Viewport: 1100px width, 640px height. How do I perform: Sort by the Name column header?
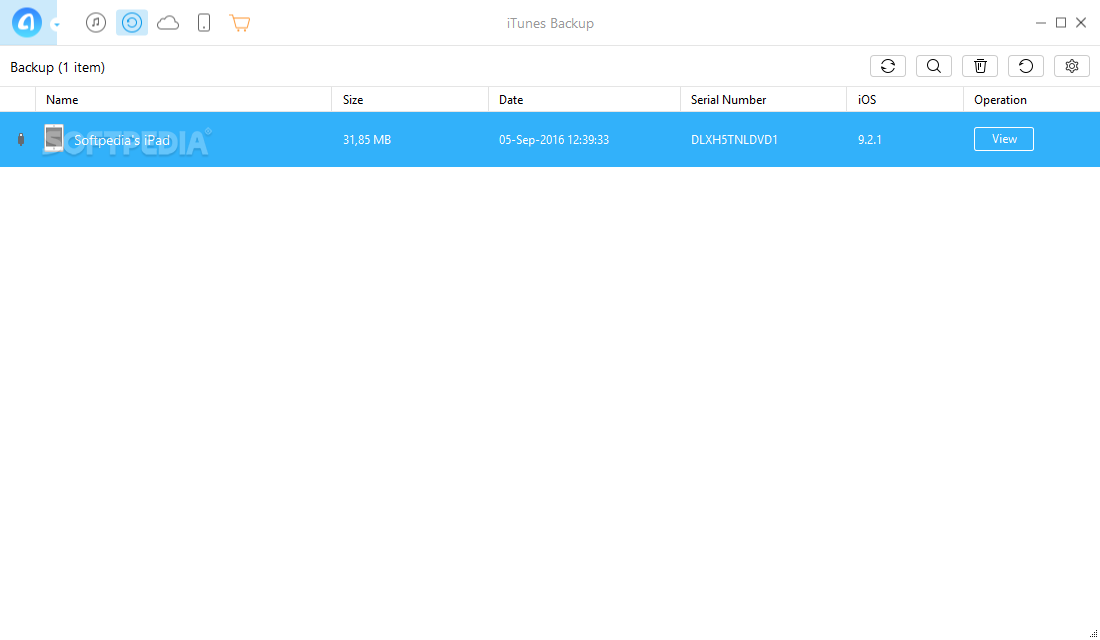(x=184, y=100)
